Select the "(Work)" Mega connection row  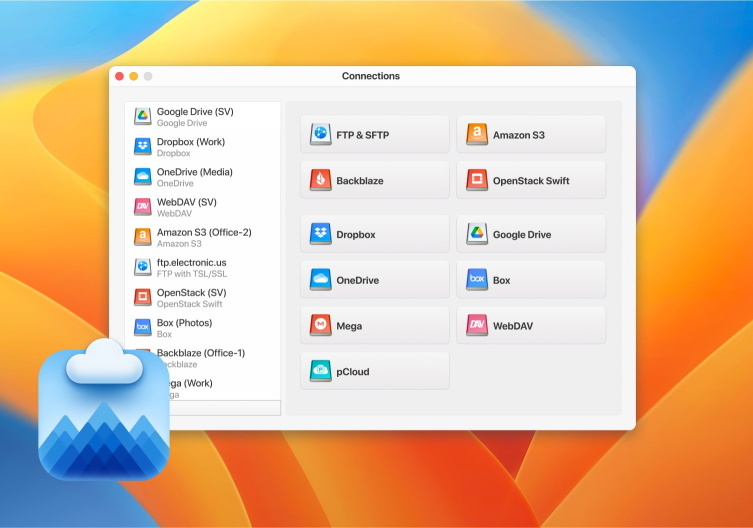pyautogui.click(x=198, y=383)
